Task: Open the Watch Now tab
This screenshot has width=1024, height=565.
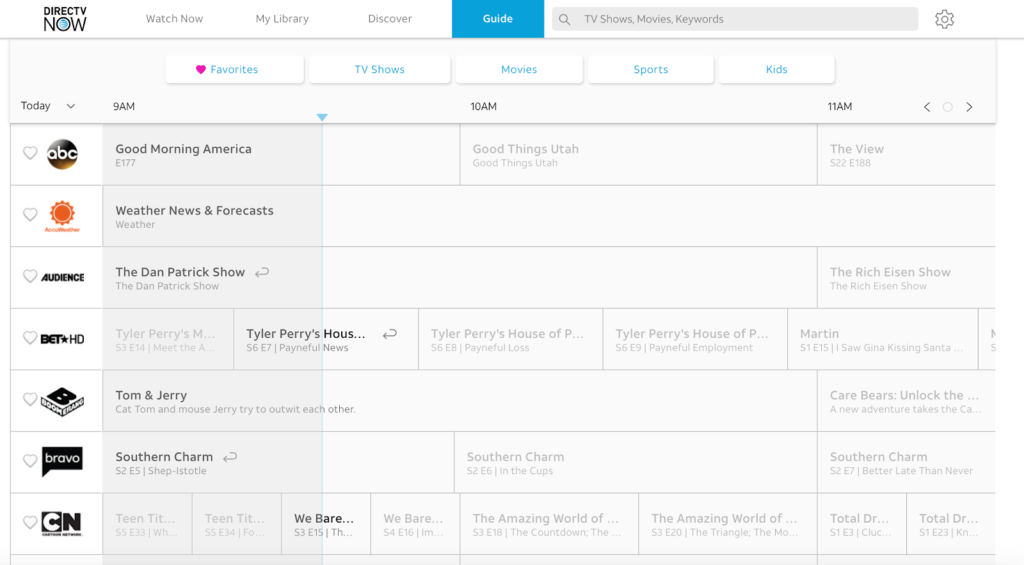Action: coord(174,19)
